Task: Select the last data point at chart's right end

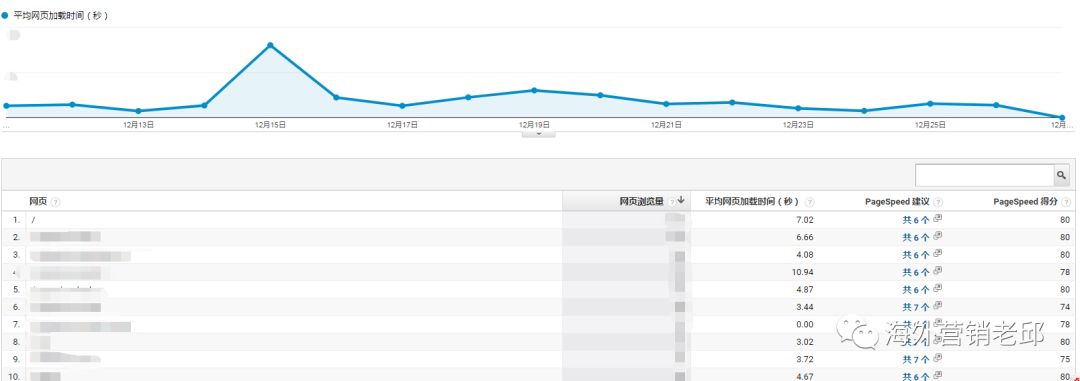Action: click(x=1062, y=118)
